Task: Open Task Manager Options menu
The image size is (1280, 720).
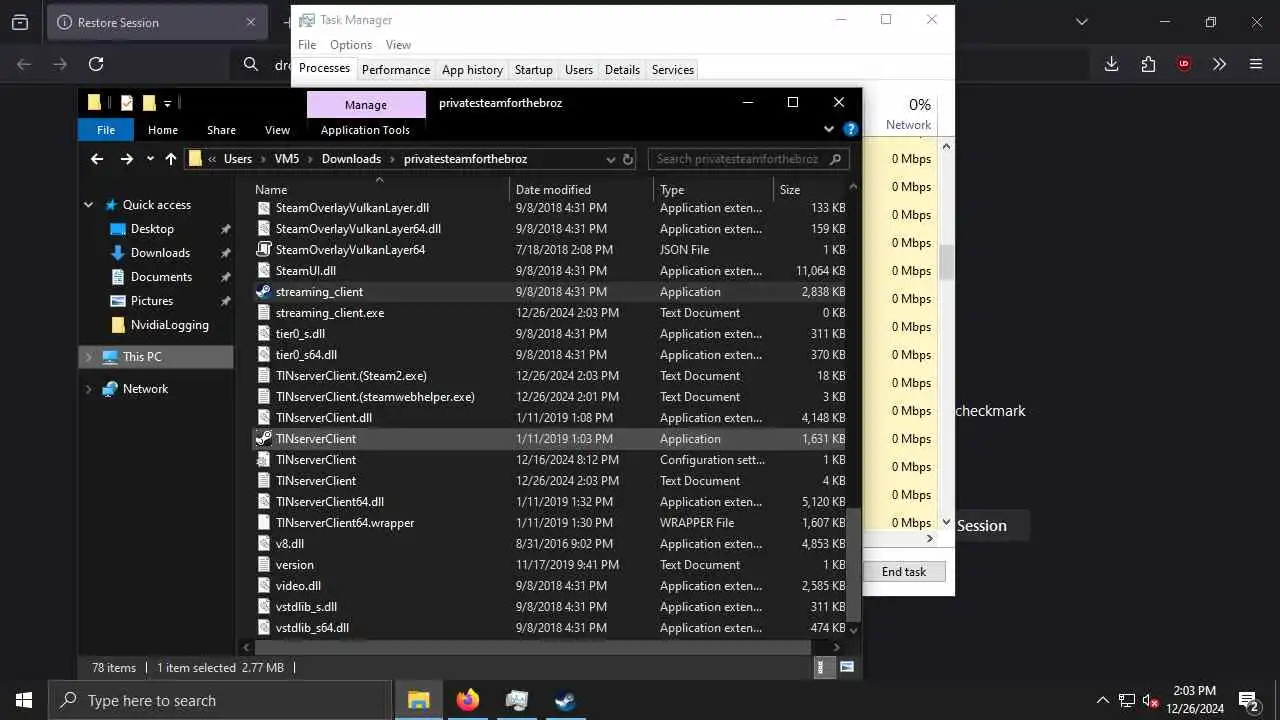Action: click(351, 45)
